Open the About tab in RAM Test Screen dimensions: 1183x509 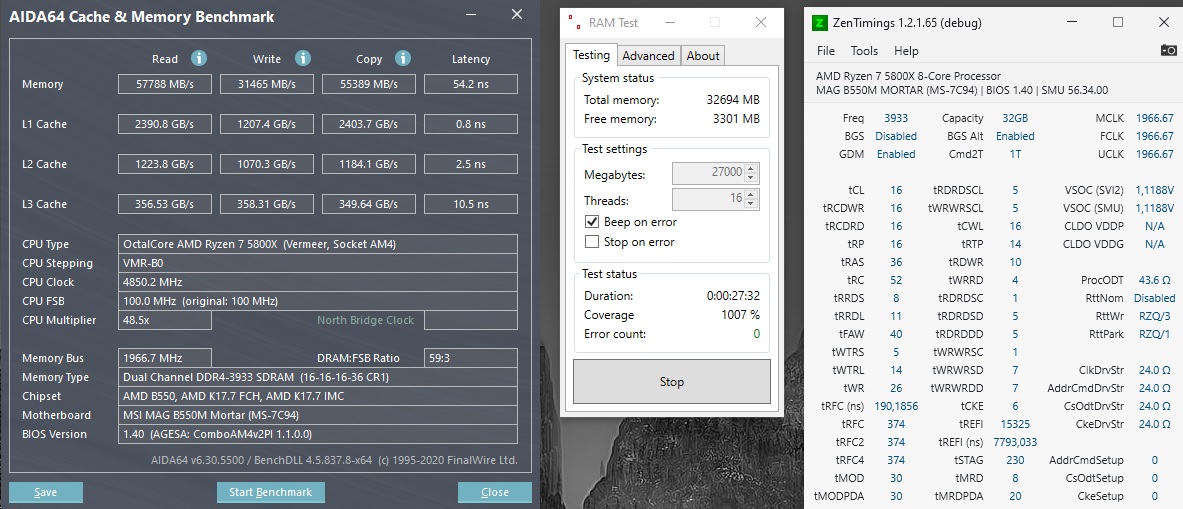(x=702, y=56)
